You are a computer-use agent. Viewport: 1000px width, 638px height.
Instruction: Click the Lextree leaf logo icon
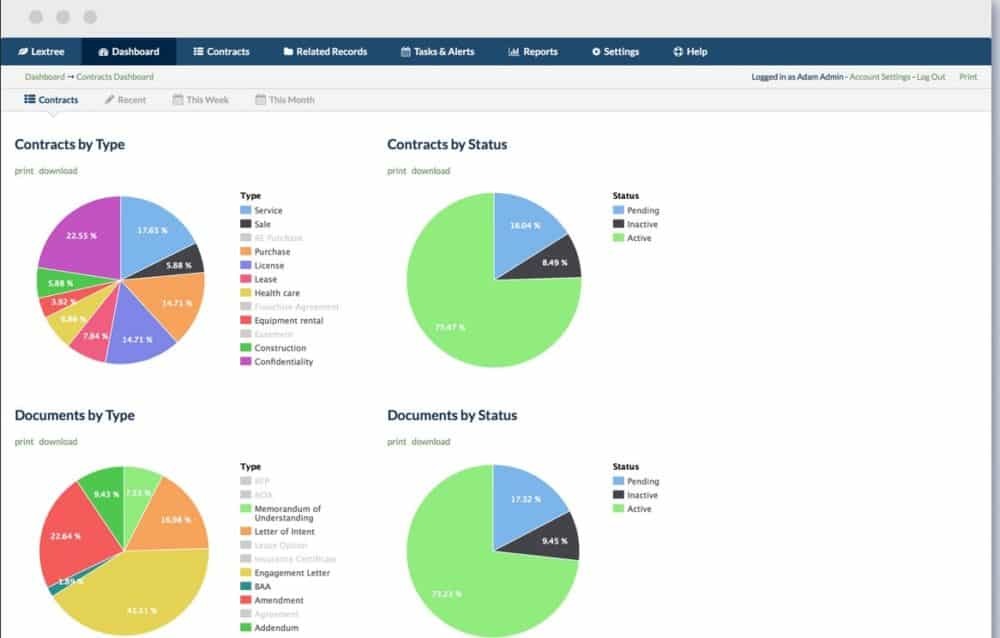pos(23,52)
